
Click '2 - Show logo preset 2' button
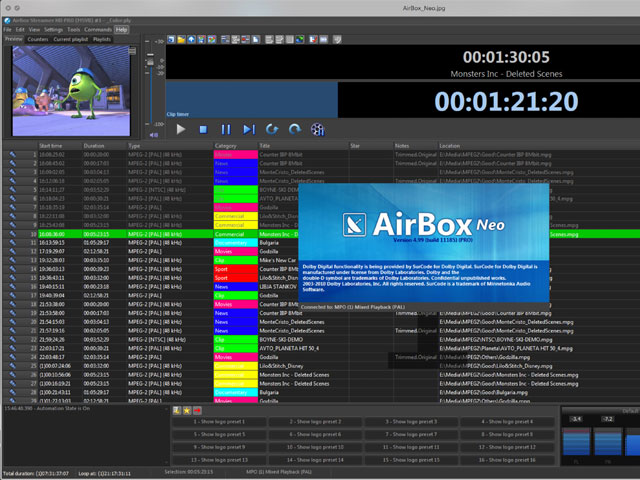[x=315, y=422]
